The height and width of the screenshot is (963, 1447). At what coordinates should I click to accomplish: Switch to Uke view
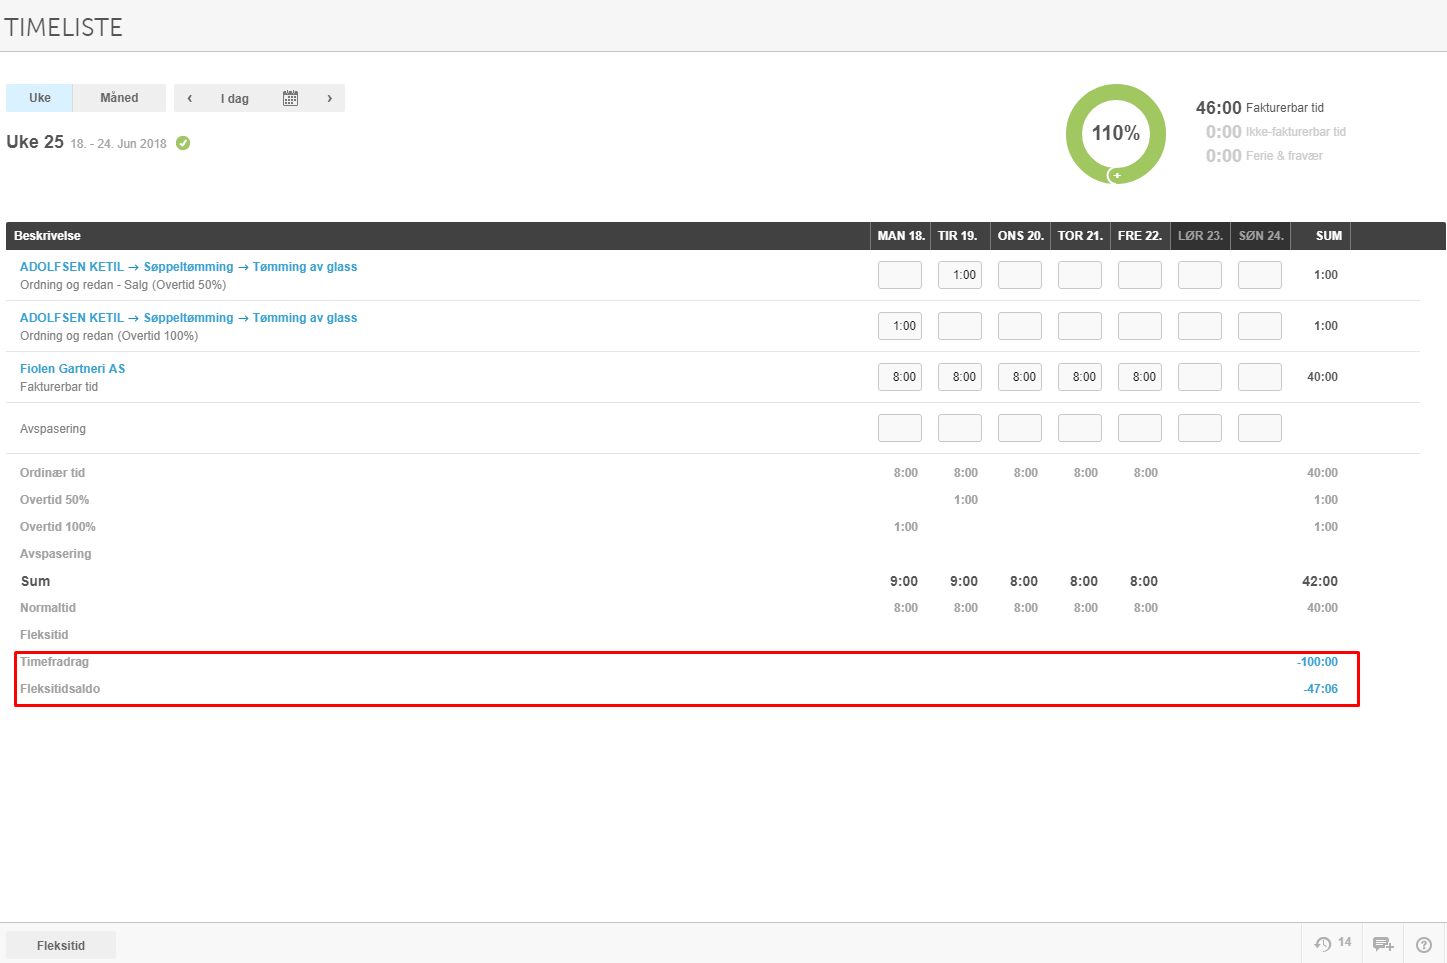[40, 98]
